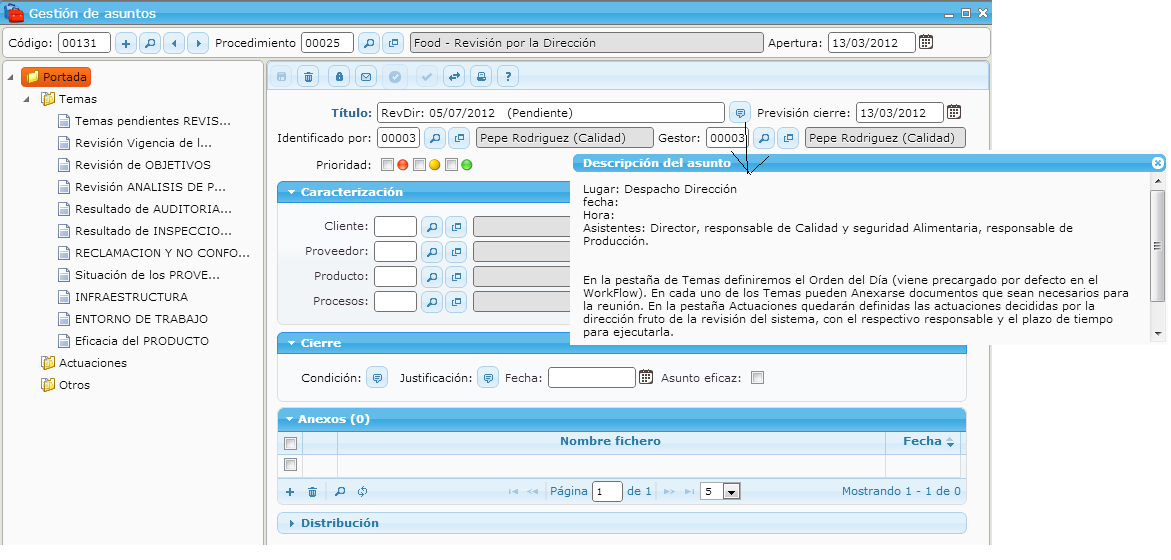Toggle select-all checkbox in Anexos header
This screenshot has width=1171, height=560.
click(291, 443)
